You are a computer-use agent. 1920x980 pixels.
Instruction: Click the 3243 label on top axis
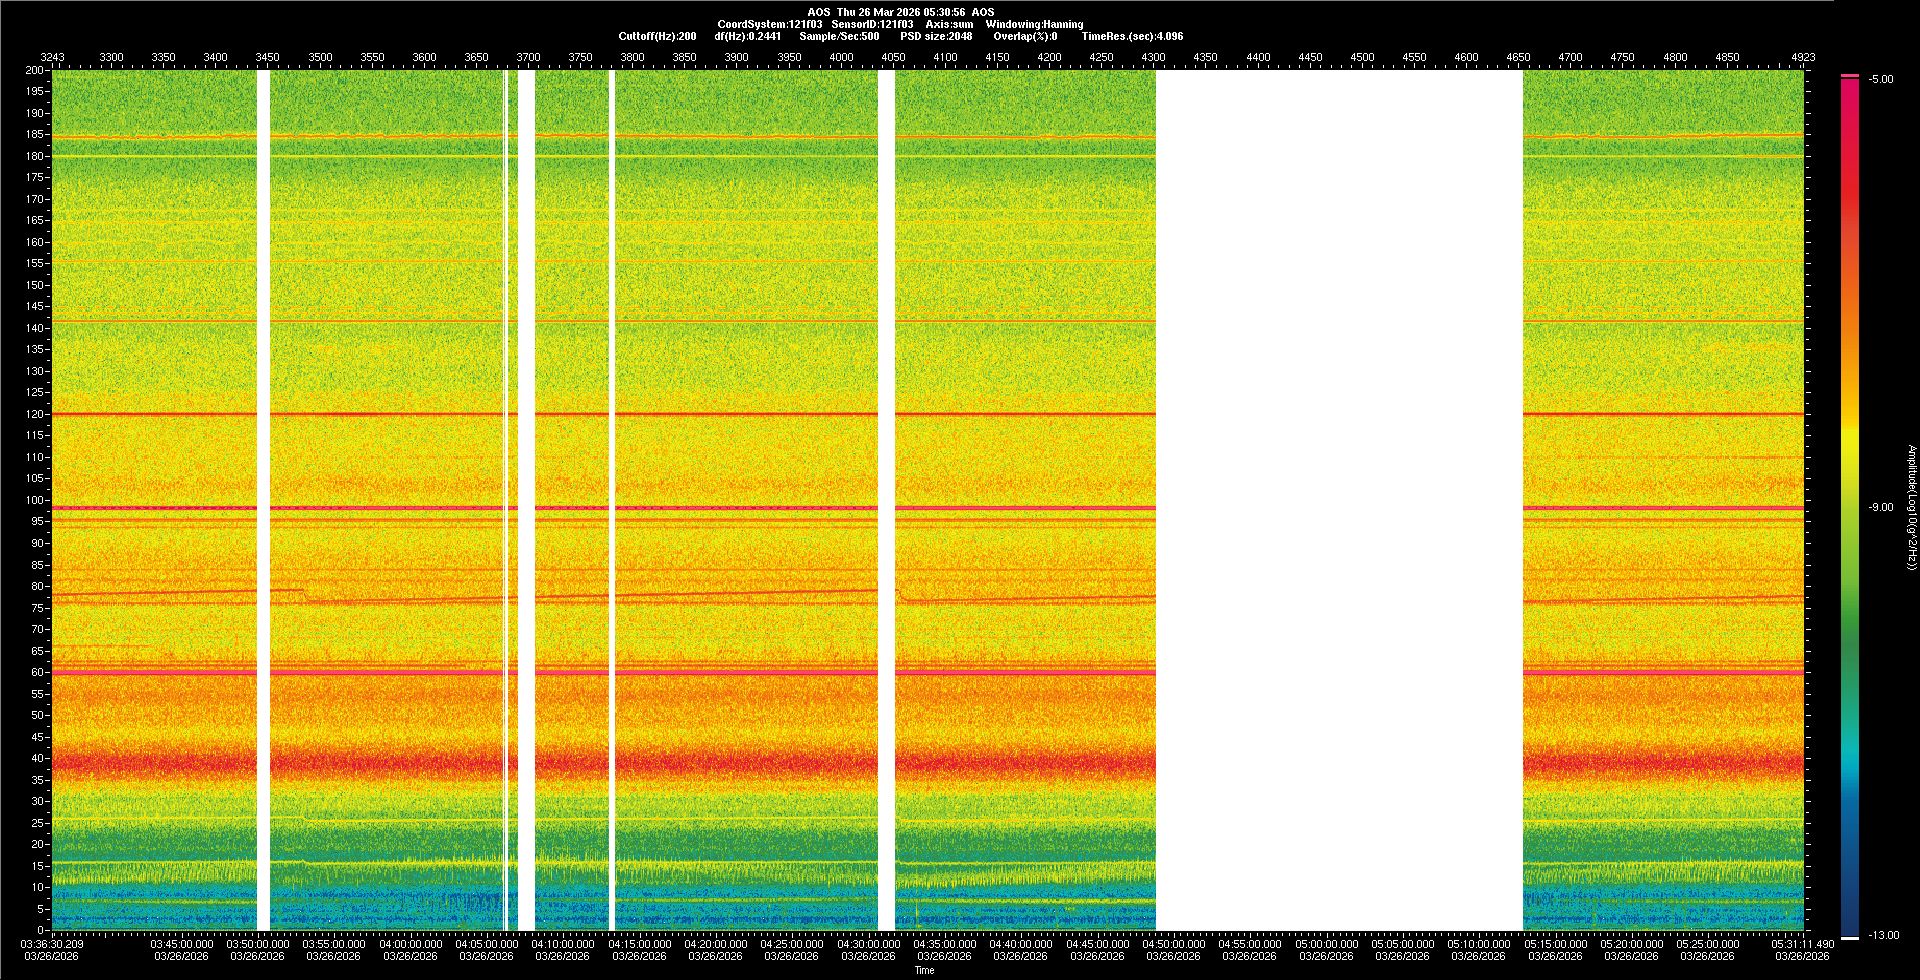tap(52, 57)
